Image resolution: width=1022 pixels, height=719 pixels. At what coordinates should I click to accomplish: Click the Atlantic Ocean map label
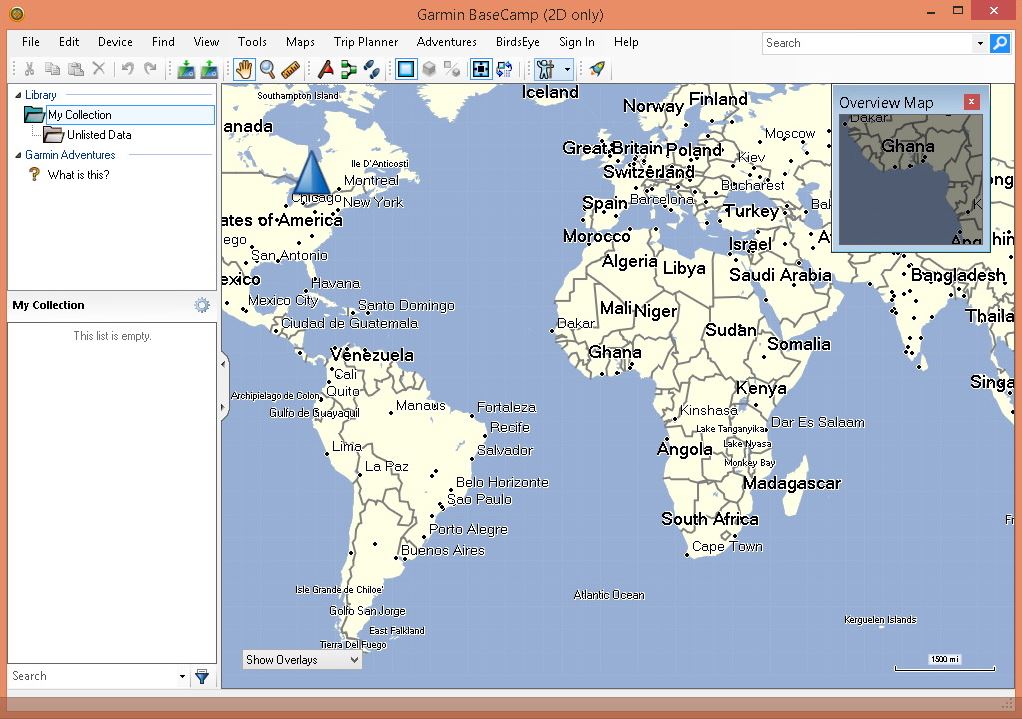pyautogui.click(x=609, y=594)
